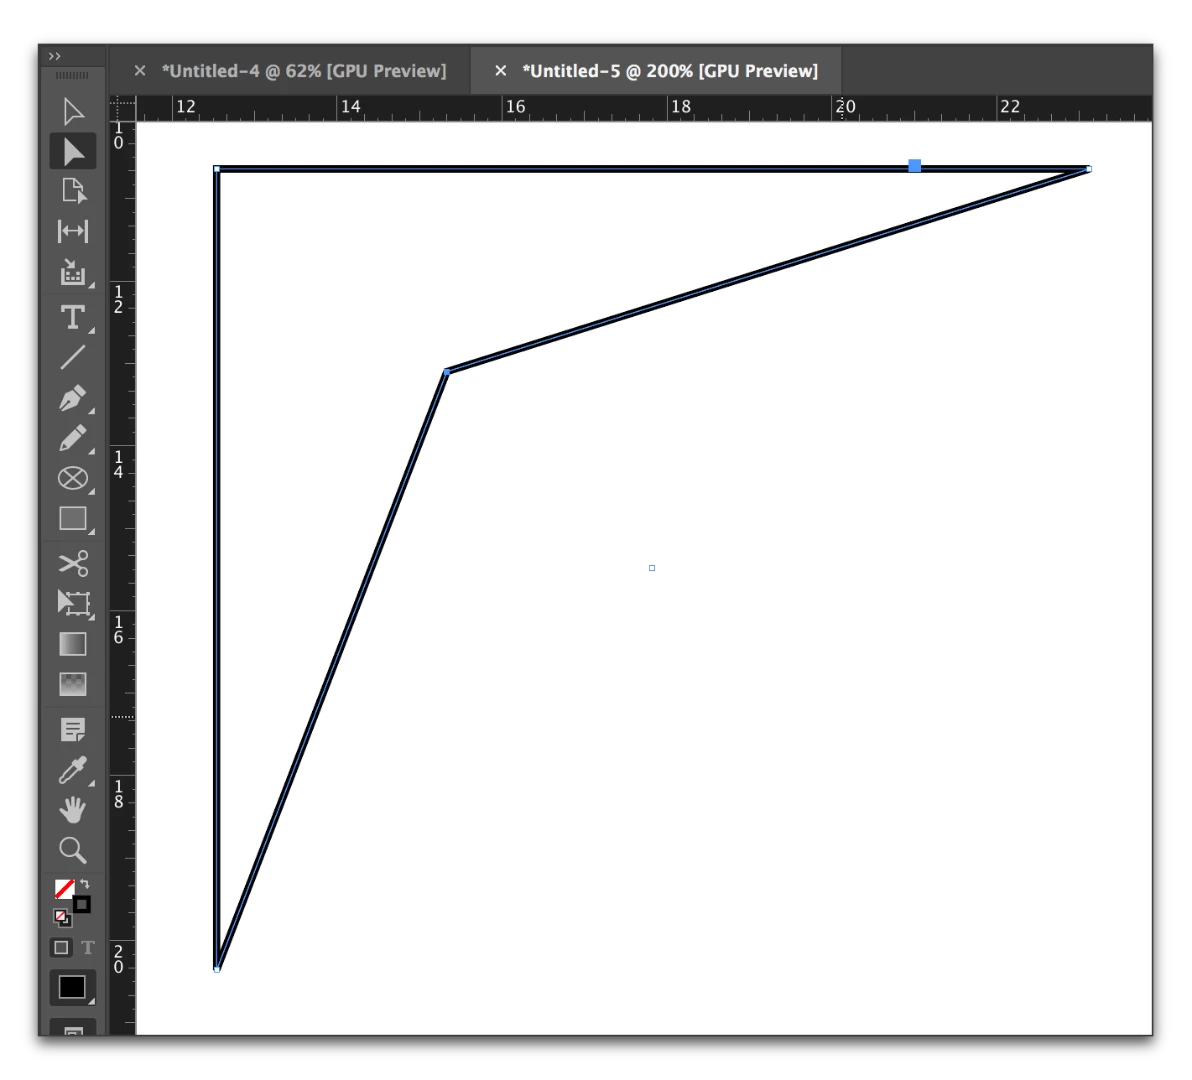Select the Eyedropper tool
The height and width of the screenshot is (1080, 1192).
[73, 770]
